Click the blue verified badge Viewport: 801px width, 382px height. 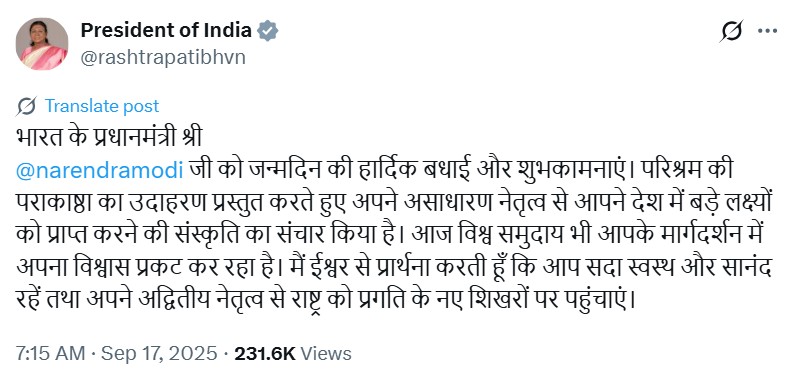point(268,31)
